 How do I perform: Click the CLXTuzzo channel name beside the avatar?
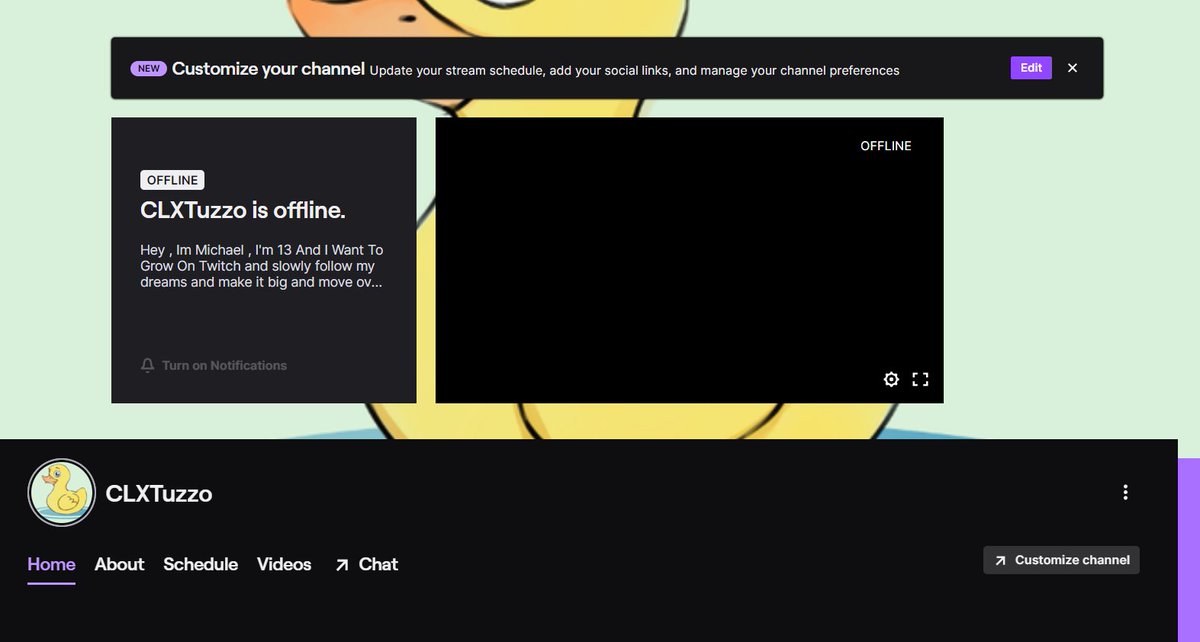pyautogui.click(x=159, y=493)
